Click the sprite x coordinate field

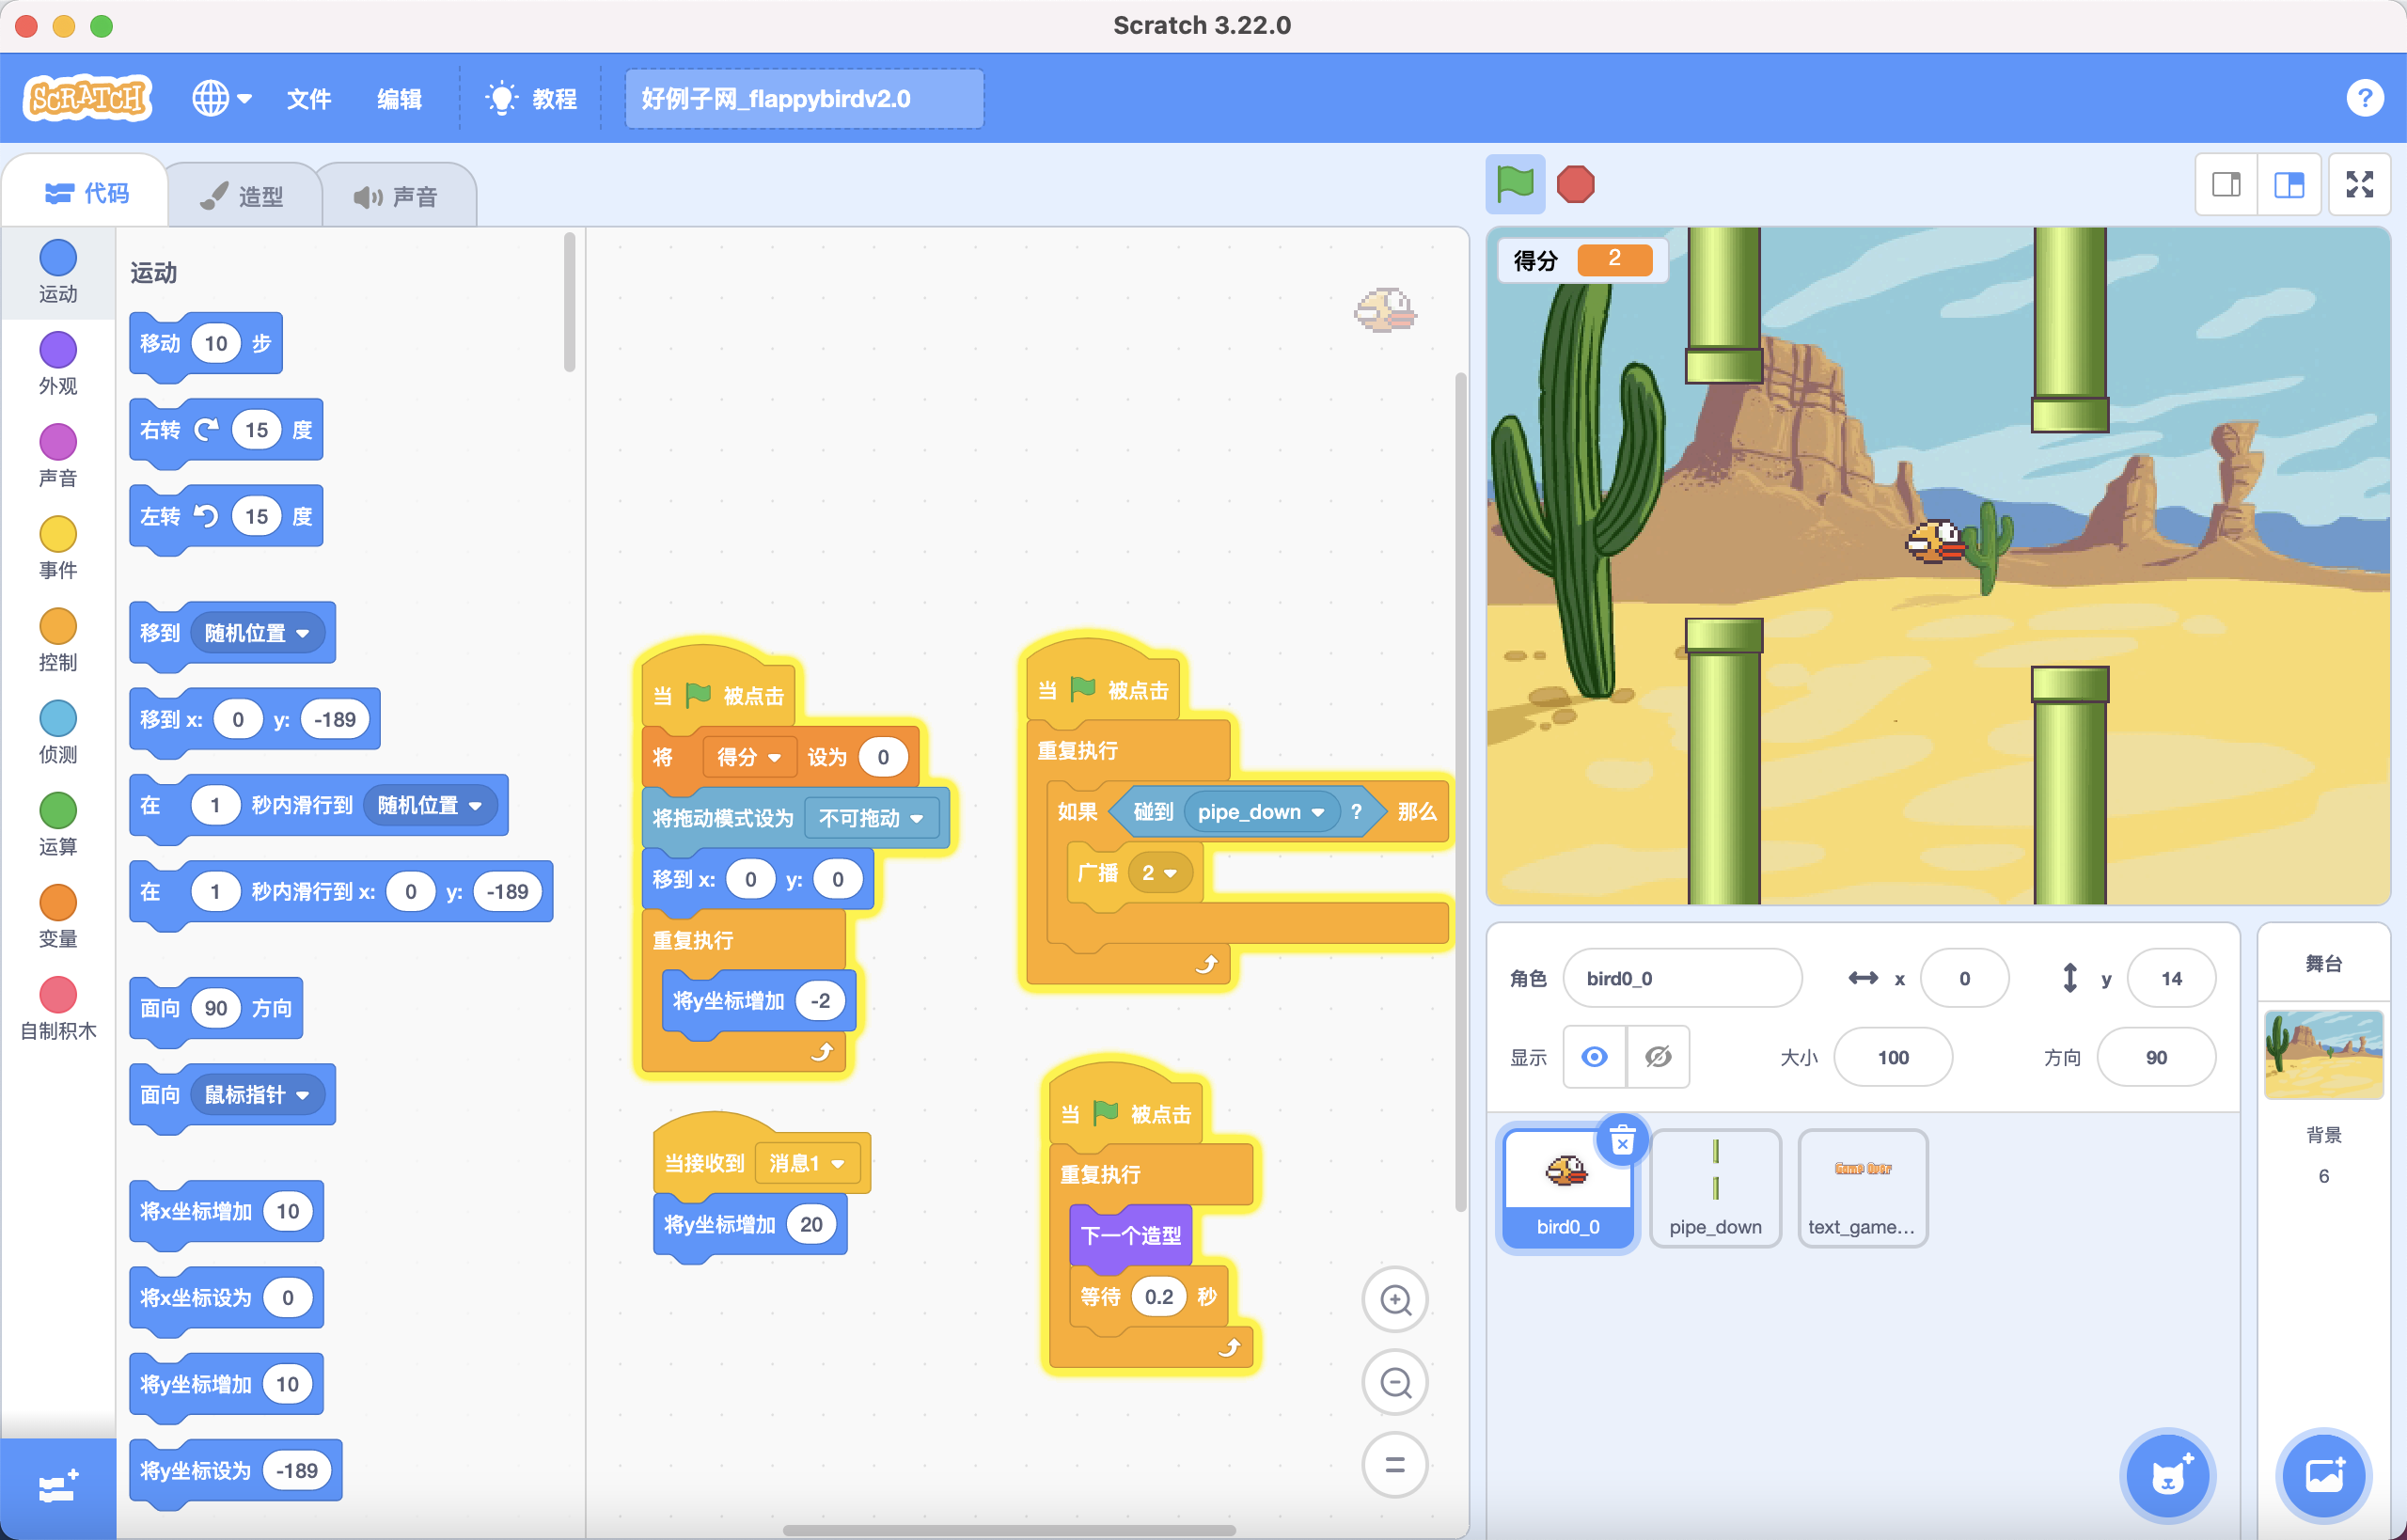tap(1964, 978)
